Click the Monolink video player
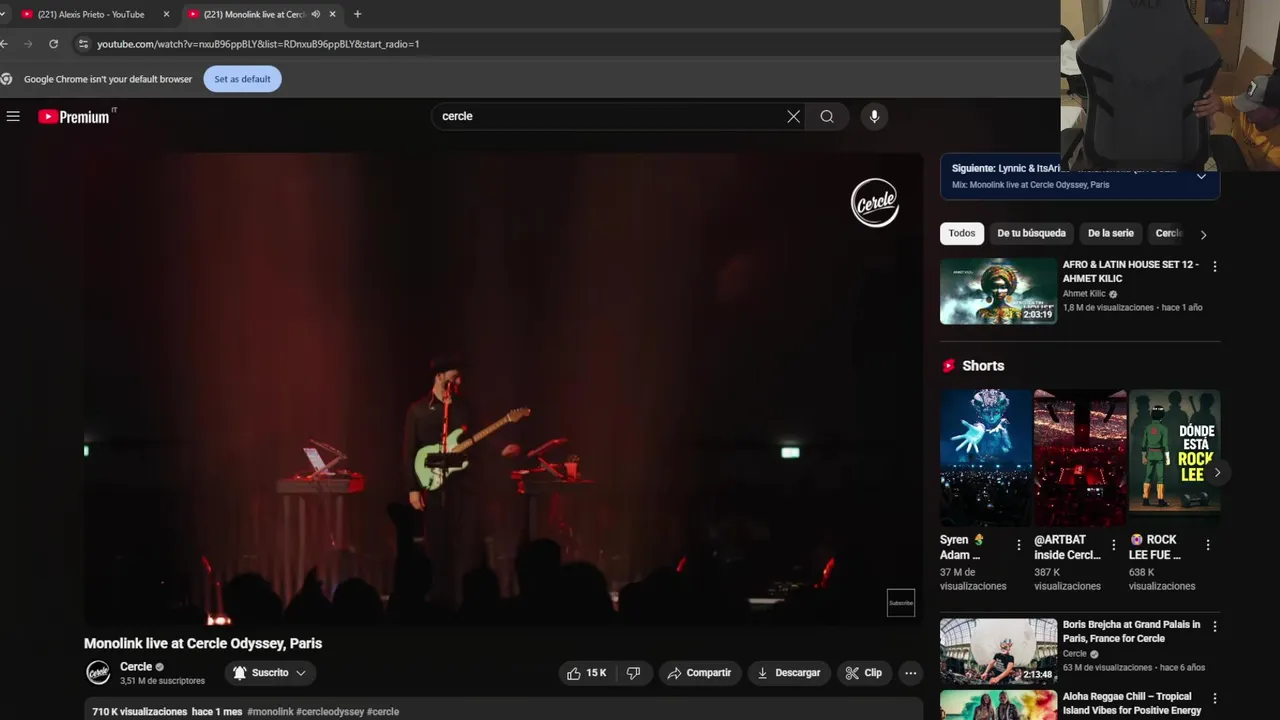1280x720 pixels. [503, 389]
